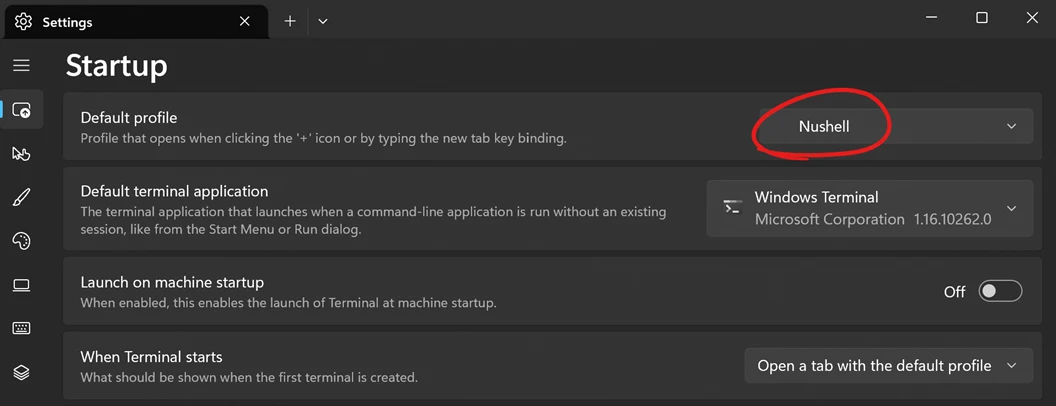Image resolution: width=1056 pixels, height=406 pixels.
Task: Open the Default profile dropdown
Action: click(895, 127)
